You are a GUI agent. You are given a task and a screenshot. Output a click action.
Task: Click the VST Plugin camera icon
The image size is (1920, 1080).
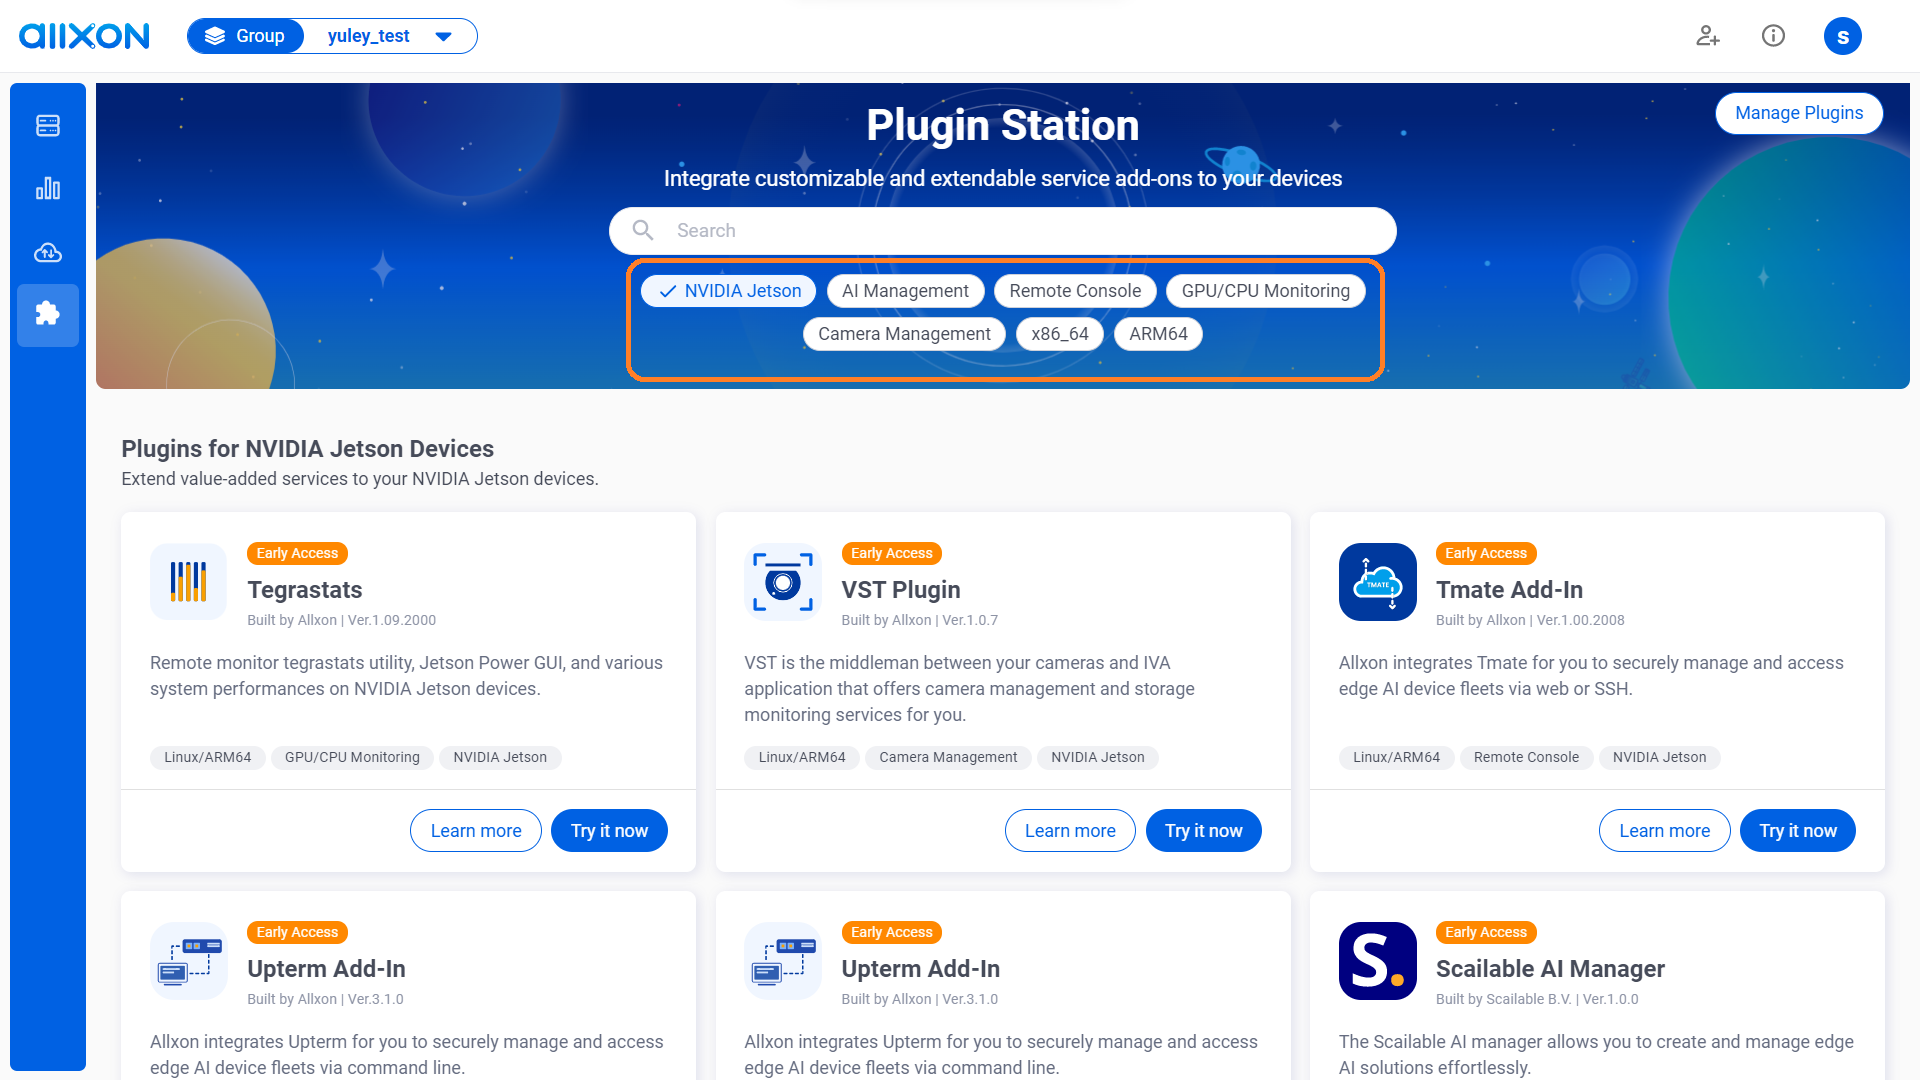tap(783, 582)
